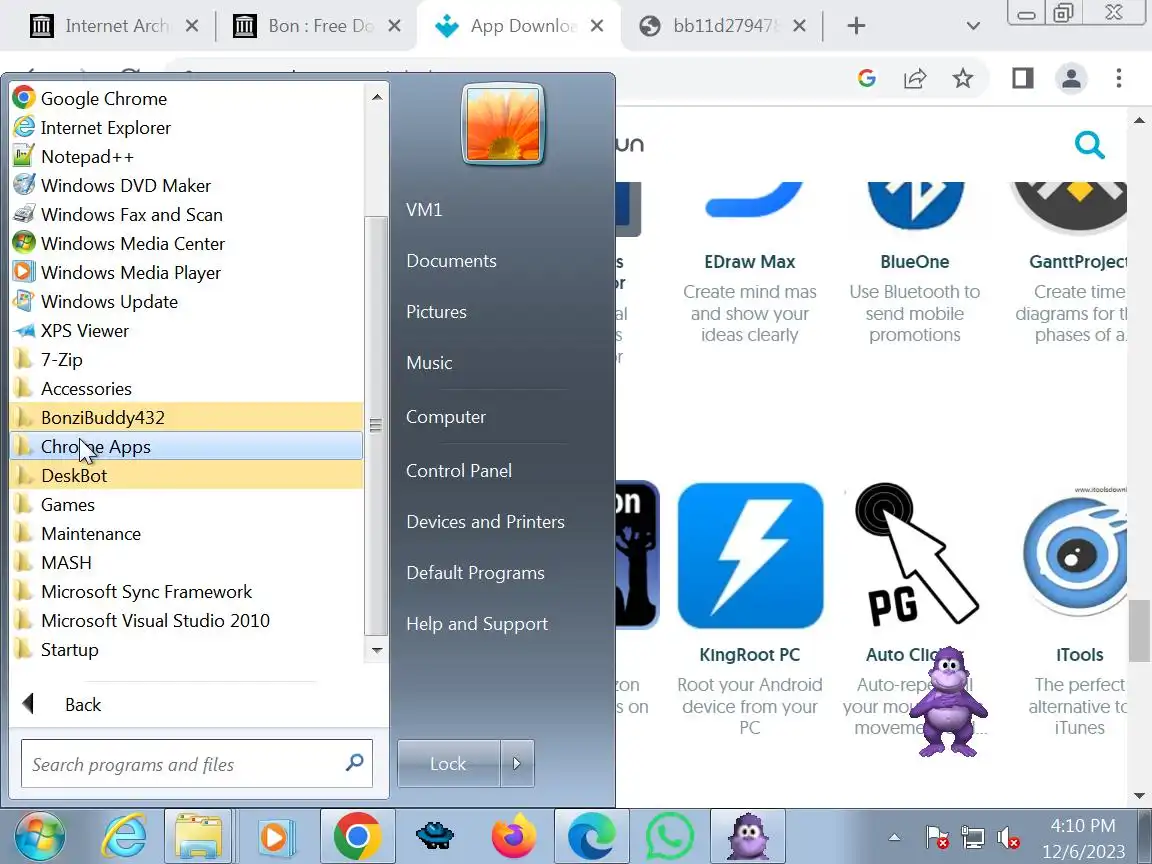This screenshot has width=1152, height=864.
Task: Share this page using the share icon
Action: [x=915, y=78]
